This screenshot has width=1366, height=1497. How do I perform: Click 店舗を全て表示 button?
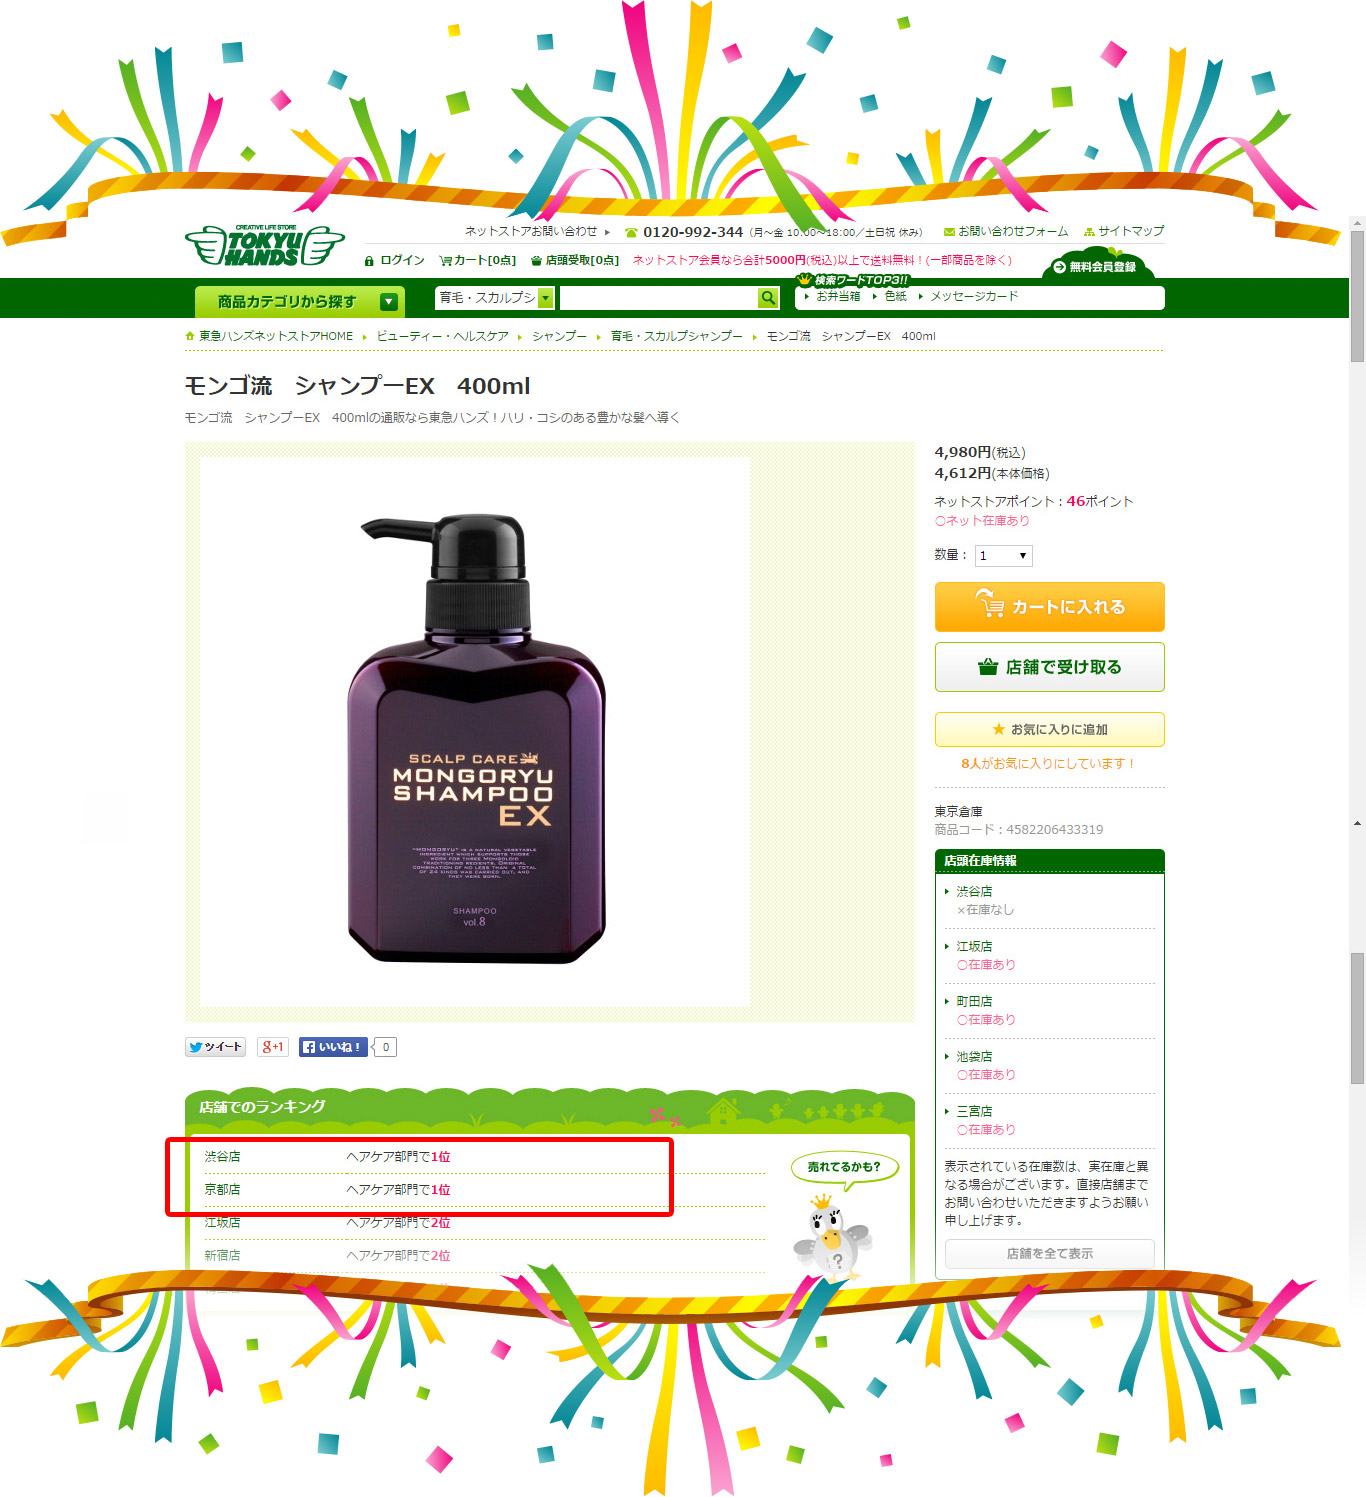(1050, 1254)
